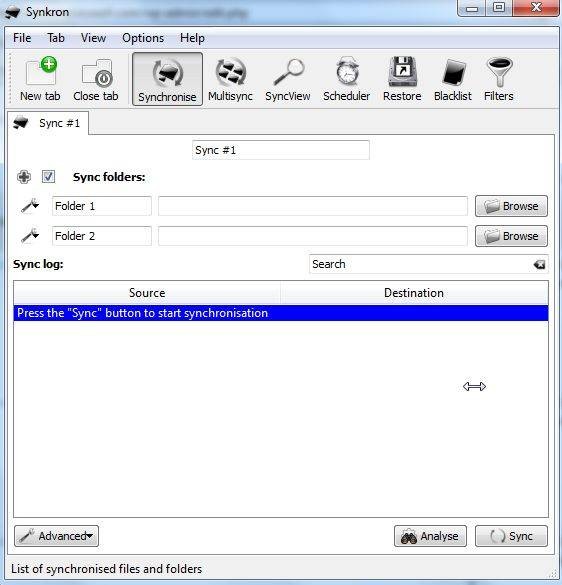Open the Blacklist tool
The height and width of the screenshot is (585, 562).
(x=453, y=79)
